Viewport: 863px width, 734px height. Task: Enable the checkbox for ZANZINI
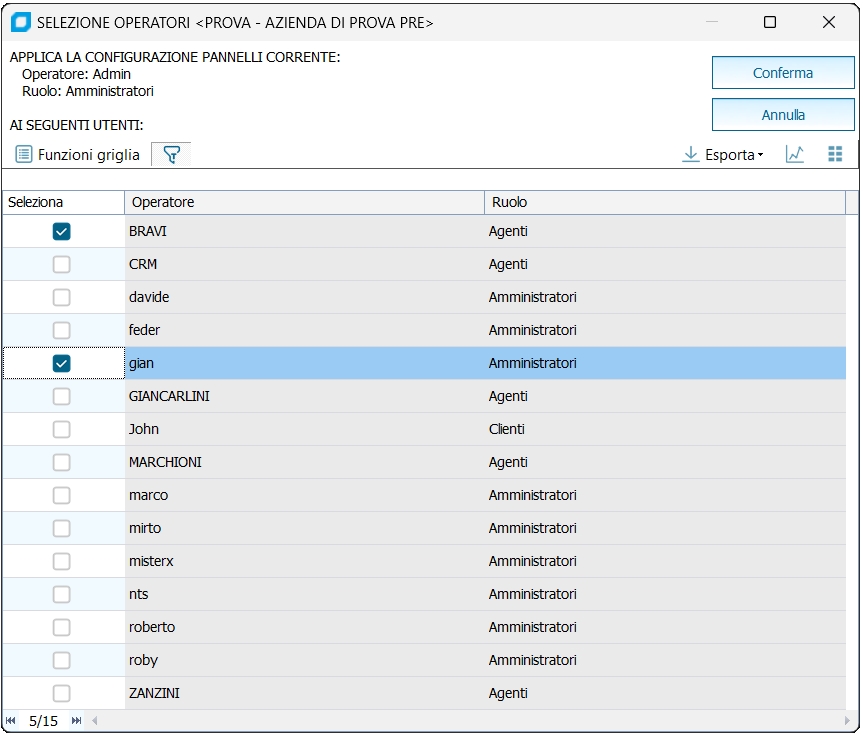coord(62,694)
